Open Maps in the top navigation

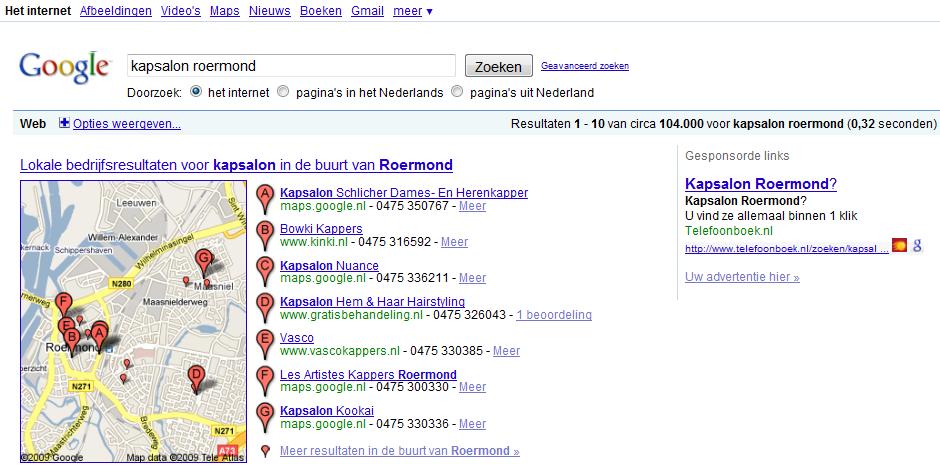tap(225, 11)
